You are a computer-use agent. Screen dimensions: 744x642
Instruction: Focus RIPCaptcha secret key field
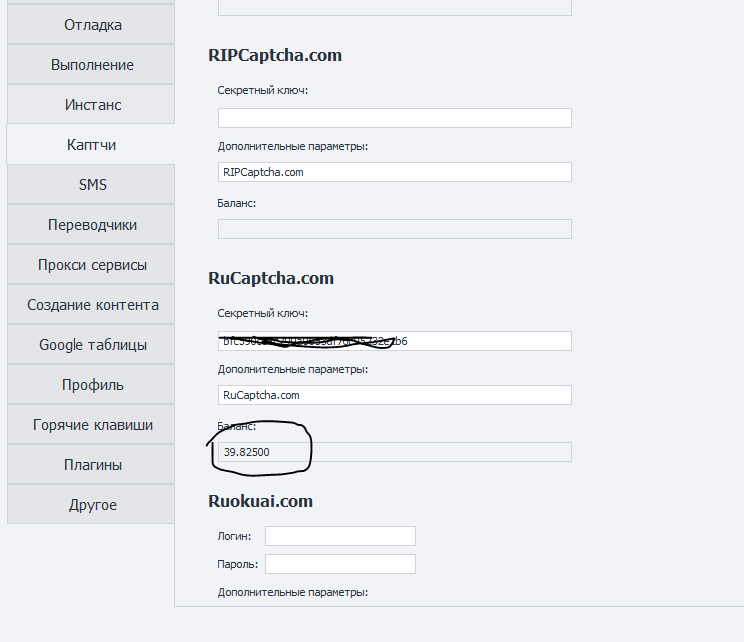point(395,118)
